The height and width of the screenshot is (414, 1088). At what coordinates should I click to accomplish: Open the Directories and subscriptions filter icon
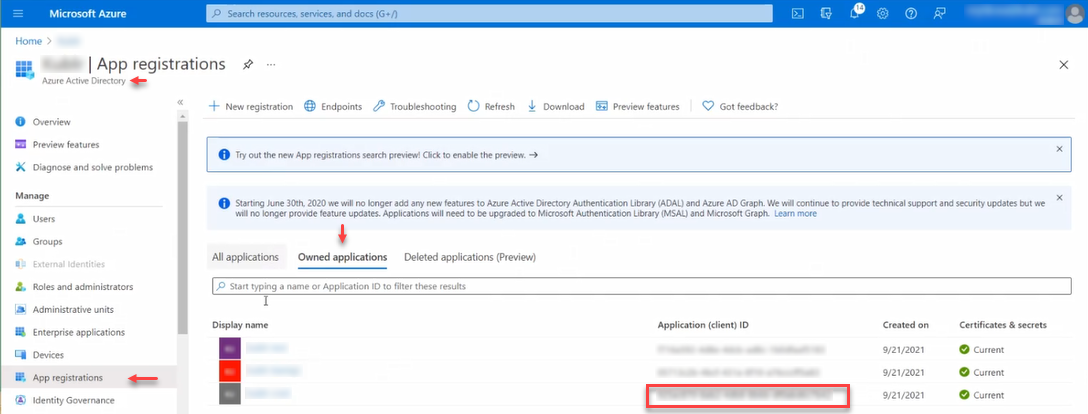(x=826, y=13)
